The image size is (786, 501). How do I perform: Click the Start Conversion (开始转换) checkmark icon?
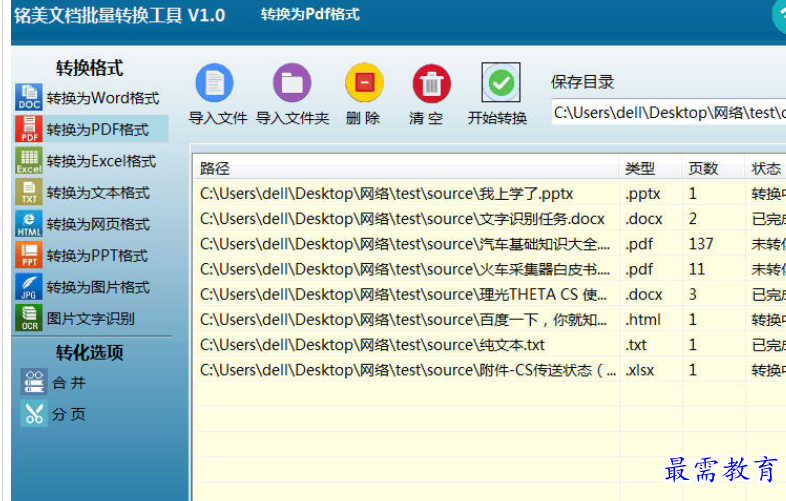point(501,82)
